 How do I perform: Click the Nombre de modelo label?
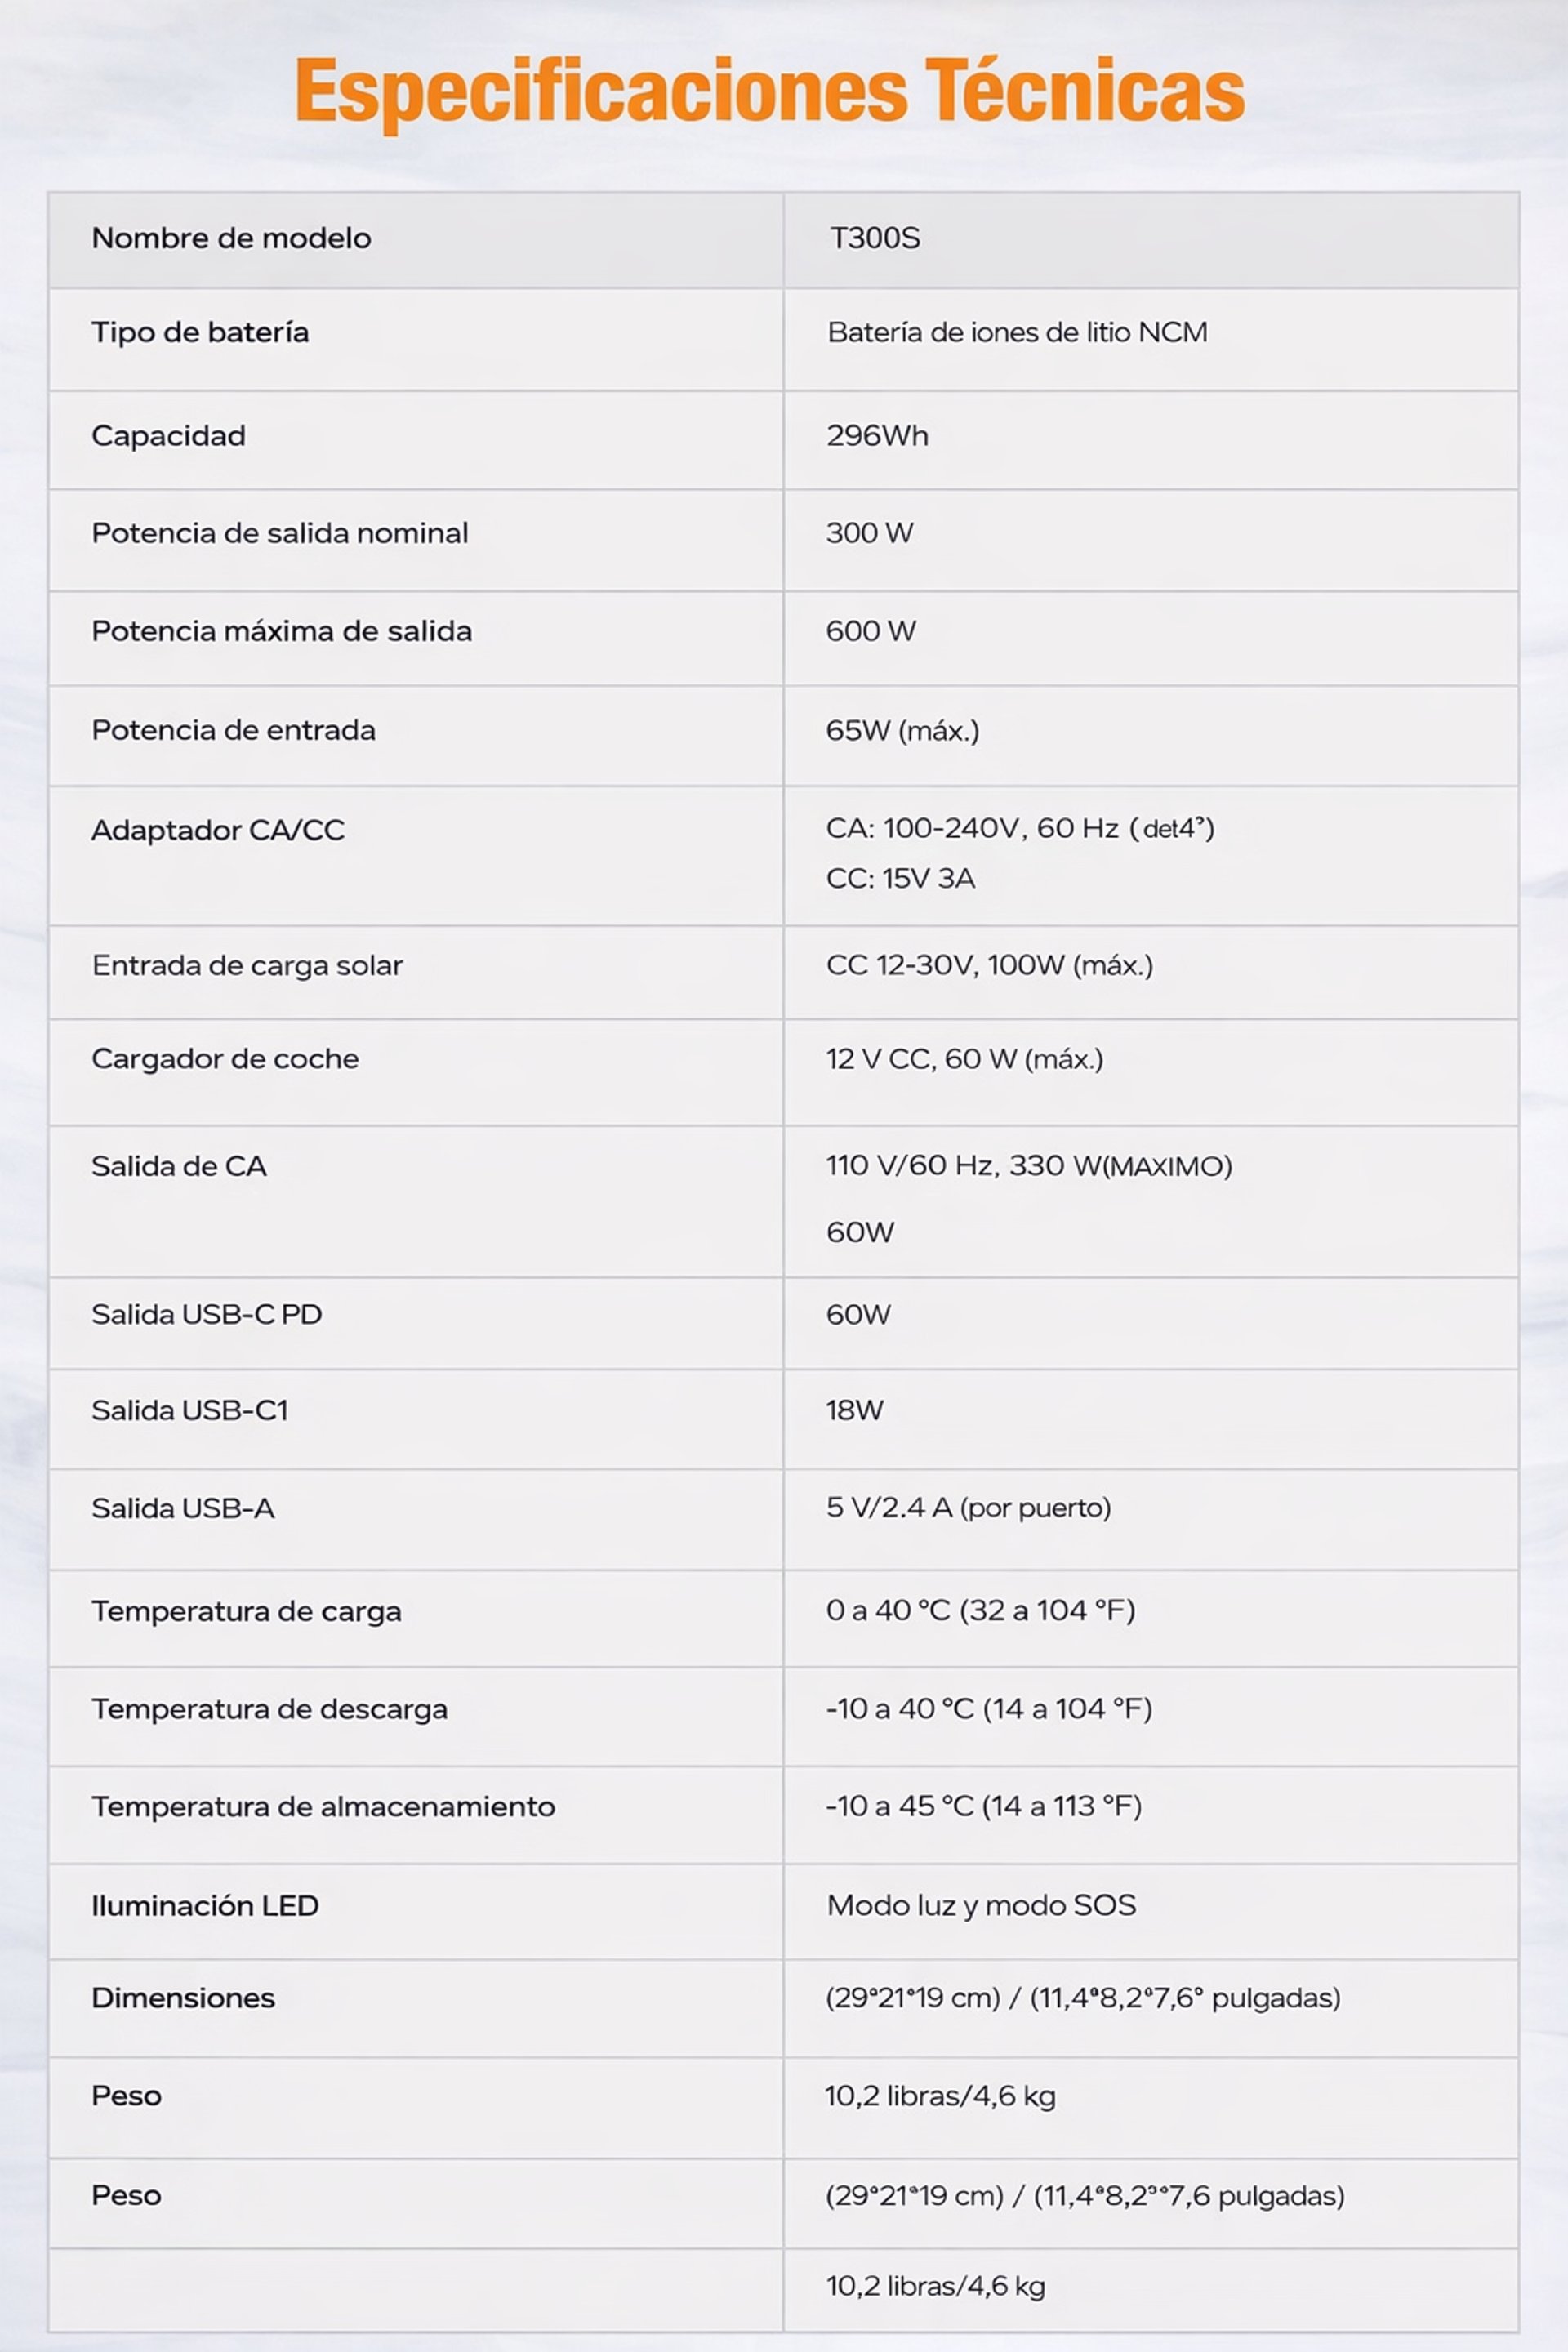click(x=231, y=238)
